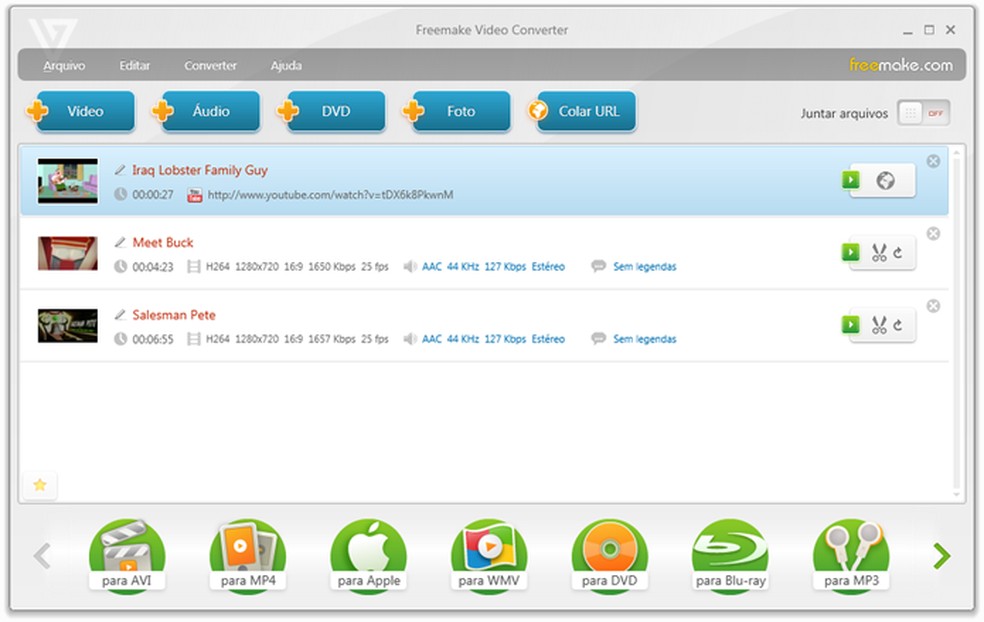This screenshot has width=984, height=622.
Task: Select the 'para WMV' format icon
Action: tap(488, 547)
